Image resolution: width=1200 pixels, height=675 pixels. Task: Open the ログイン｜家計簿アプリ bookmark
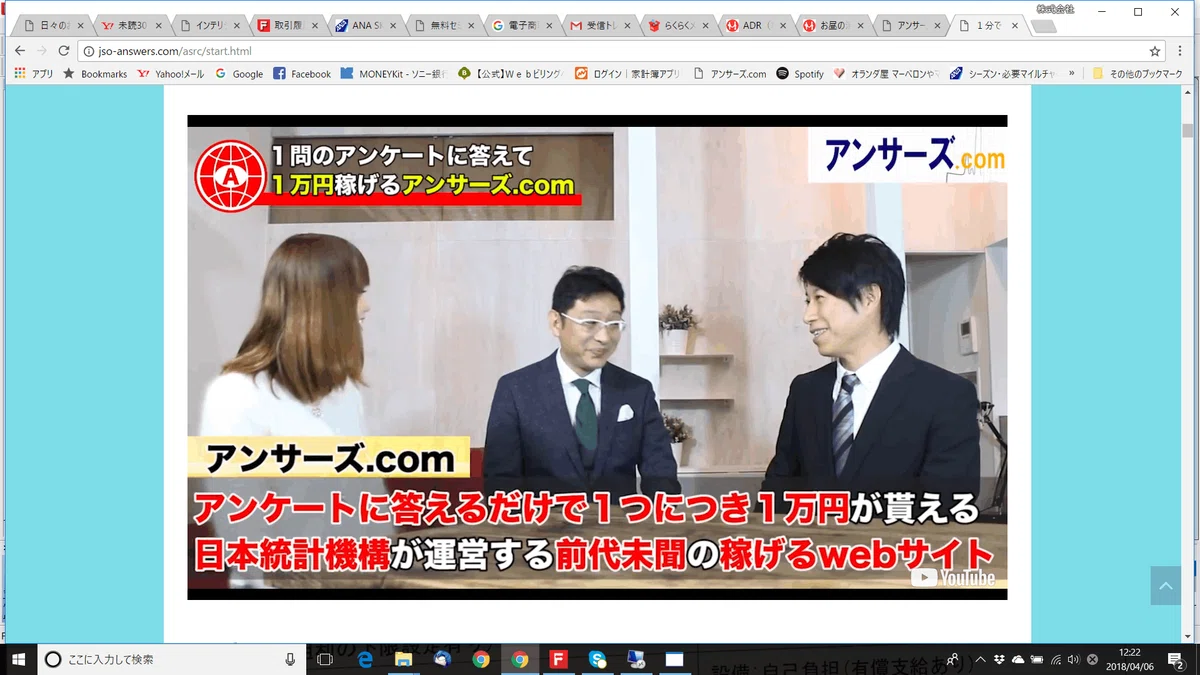click(628, 74)
